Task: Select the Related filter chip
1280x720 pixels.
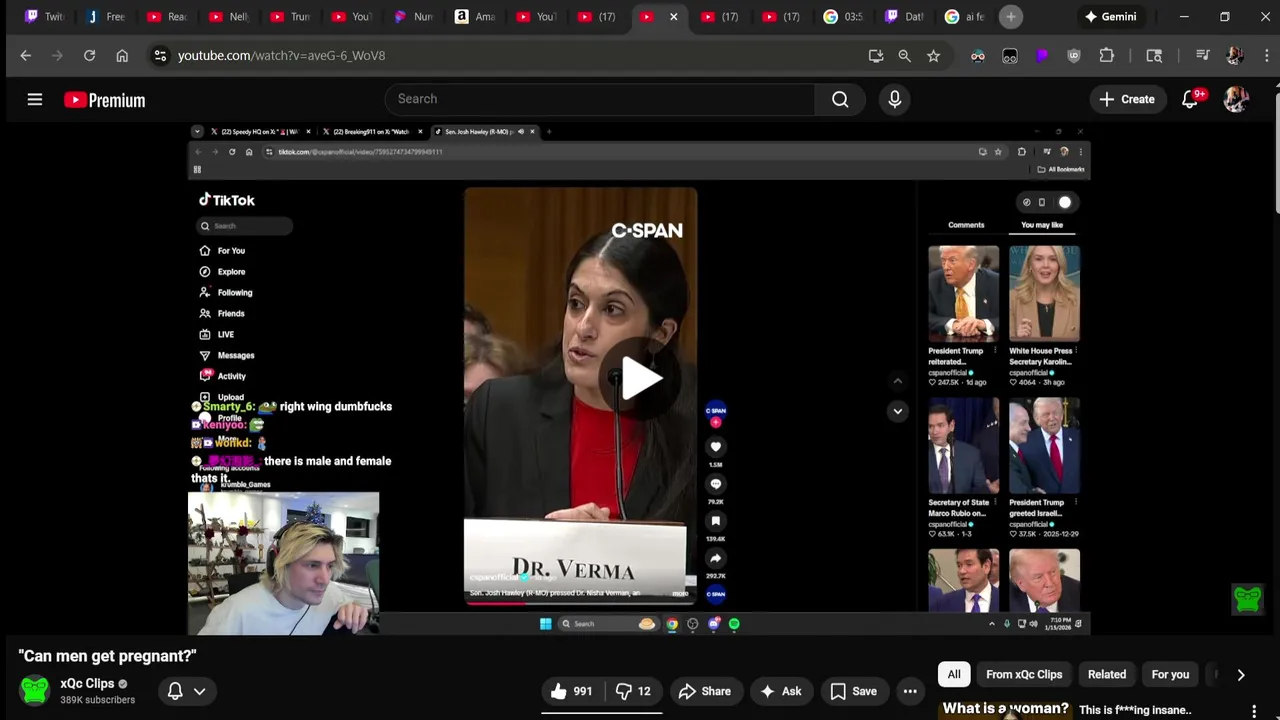Action: click(x=1107, y=674)
